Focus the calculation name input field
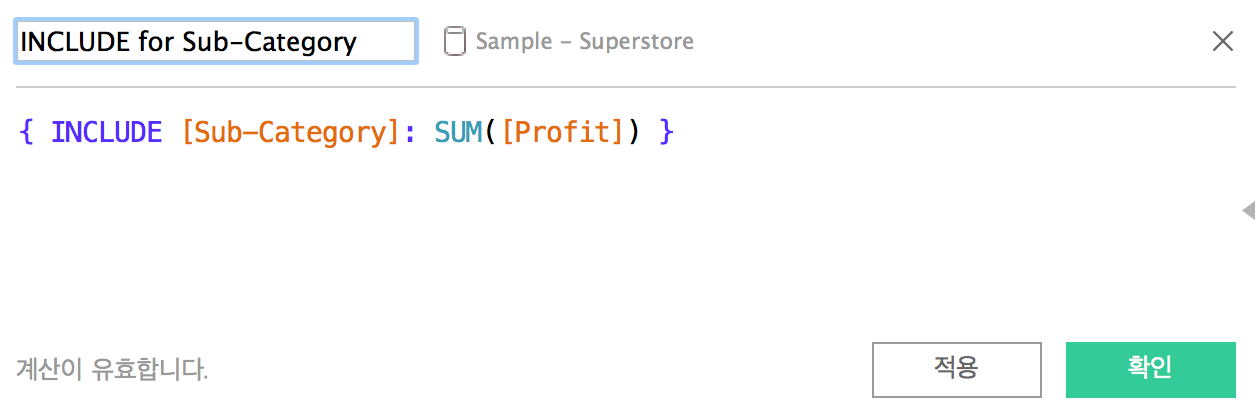 (x=216, y=41)
